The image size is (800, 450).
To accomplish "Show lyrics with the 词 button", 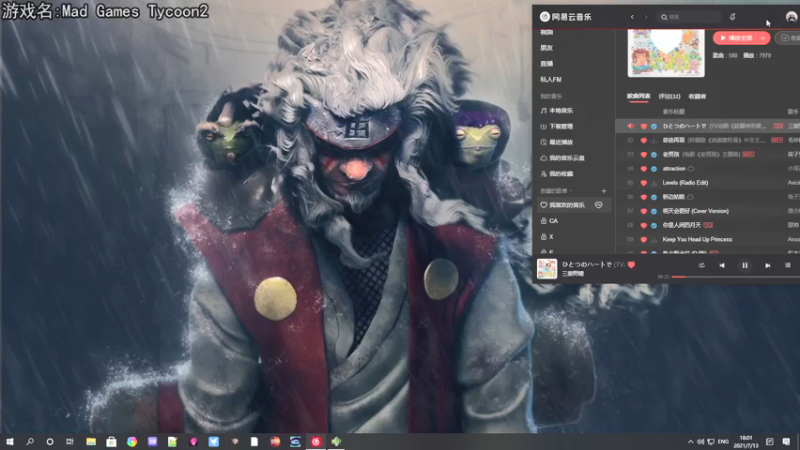I will coord(788,265).
